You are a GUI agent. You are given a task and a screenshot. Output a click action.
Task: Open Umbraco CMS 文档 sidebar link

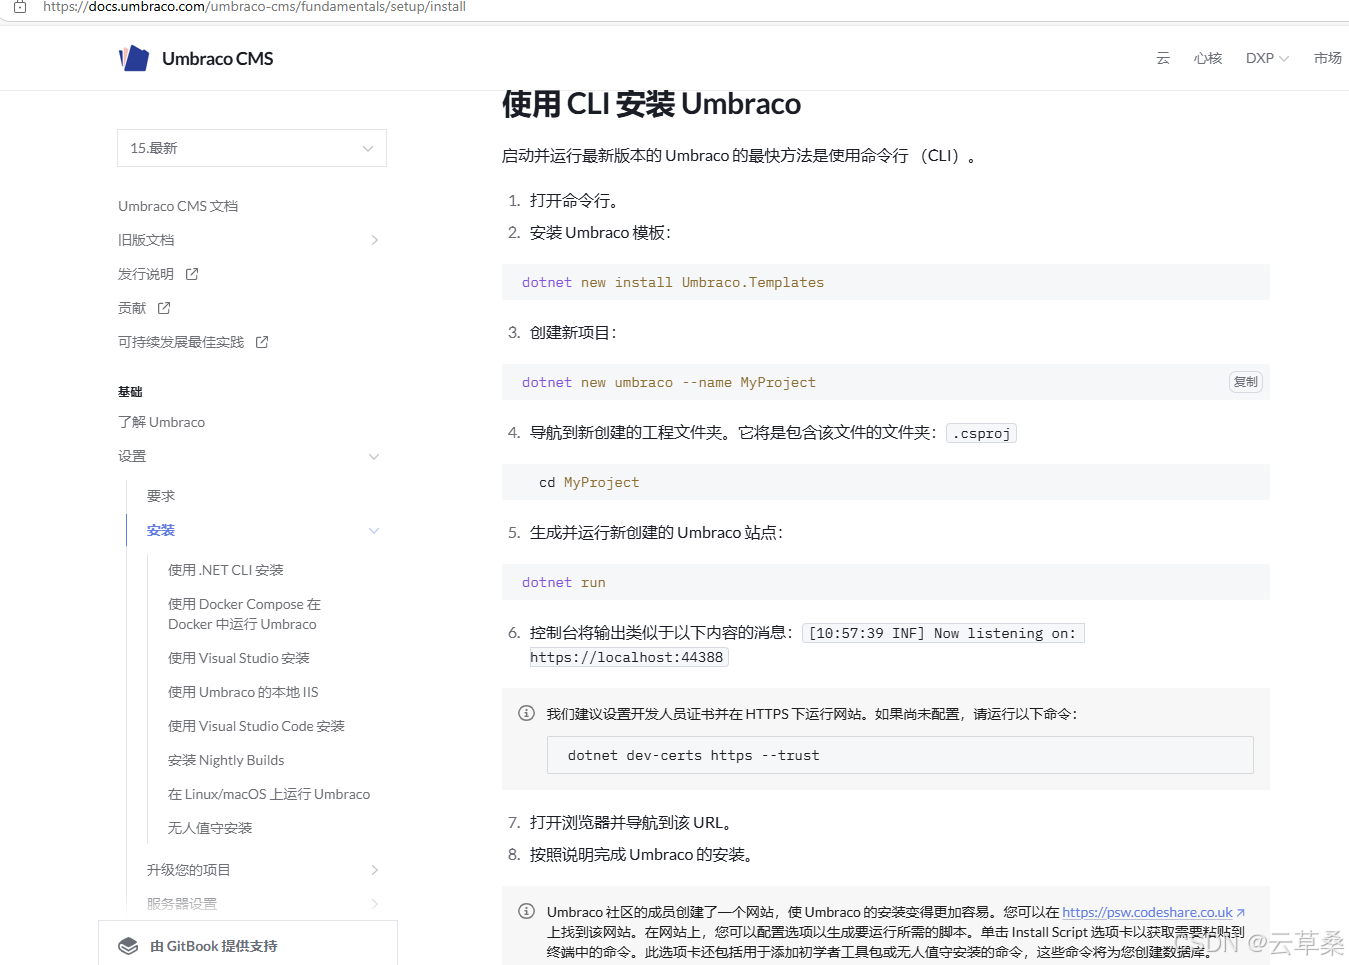click(x=178, y=206)
